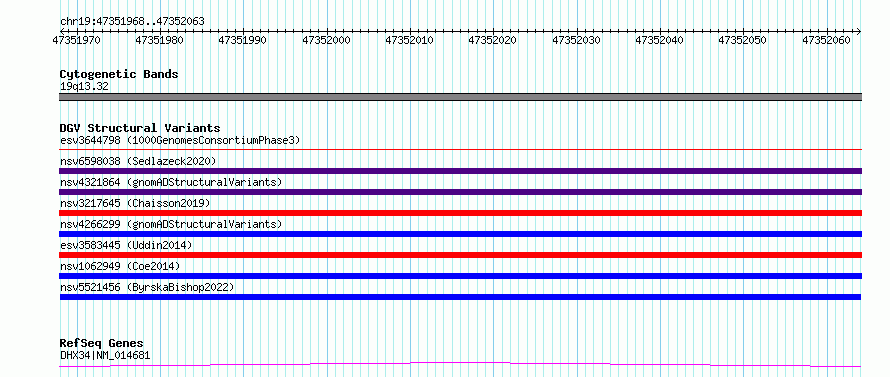Click the gray 19q13.32 cytoband bar

460,97
